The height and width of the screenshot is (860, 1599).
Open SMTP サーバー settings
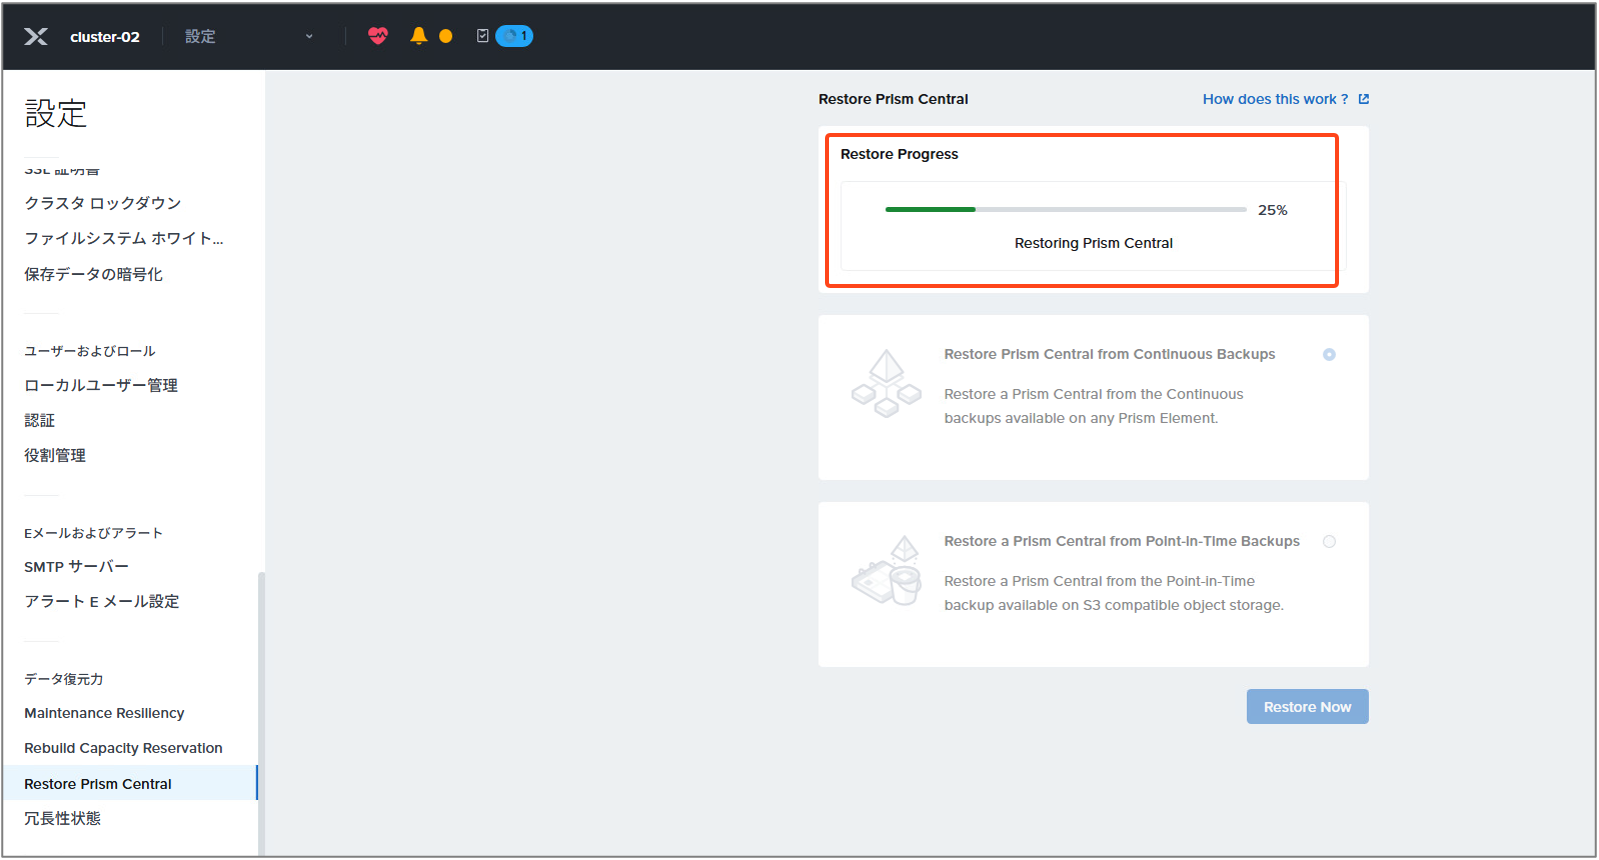point(77,566)
